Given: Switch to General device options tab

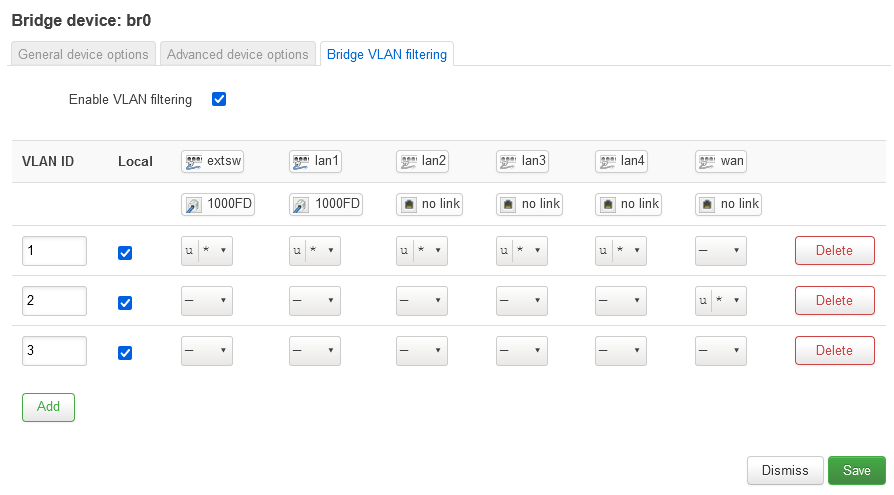Looking at the screenshot, I should [x=83, y=54].
